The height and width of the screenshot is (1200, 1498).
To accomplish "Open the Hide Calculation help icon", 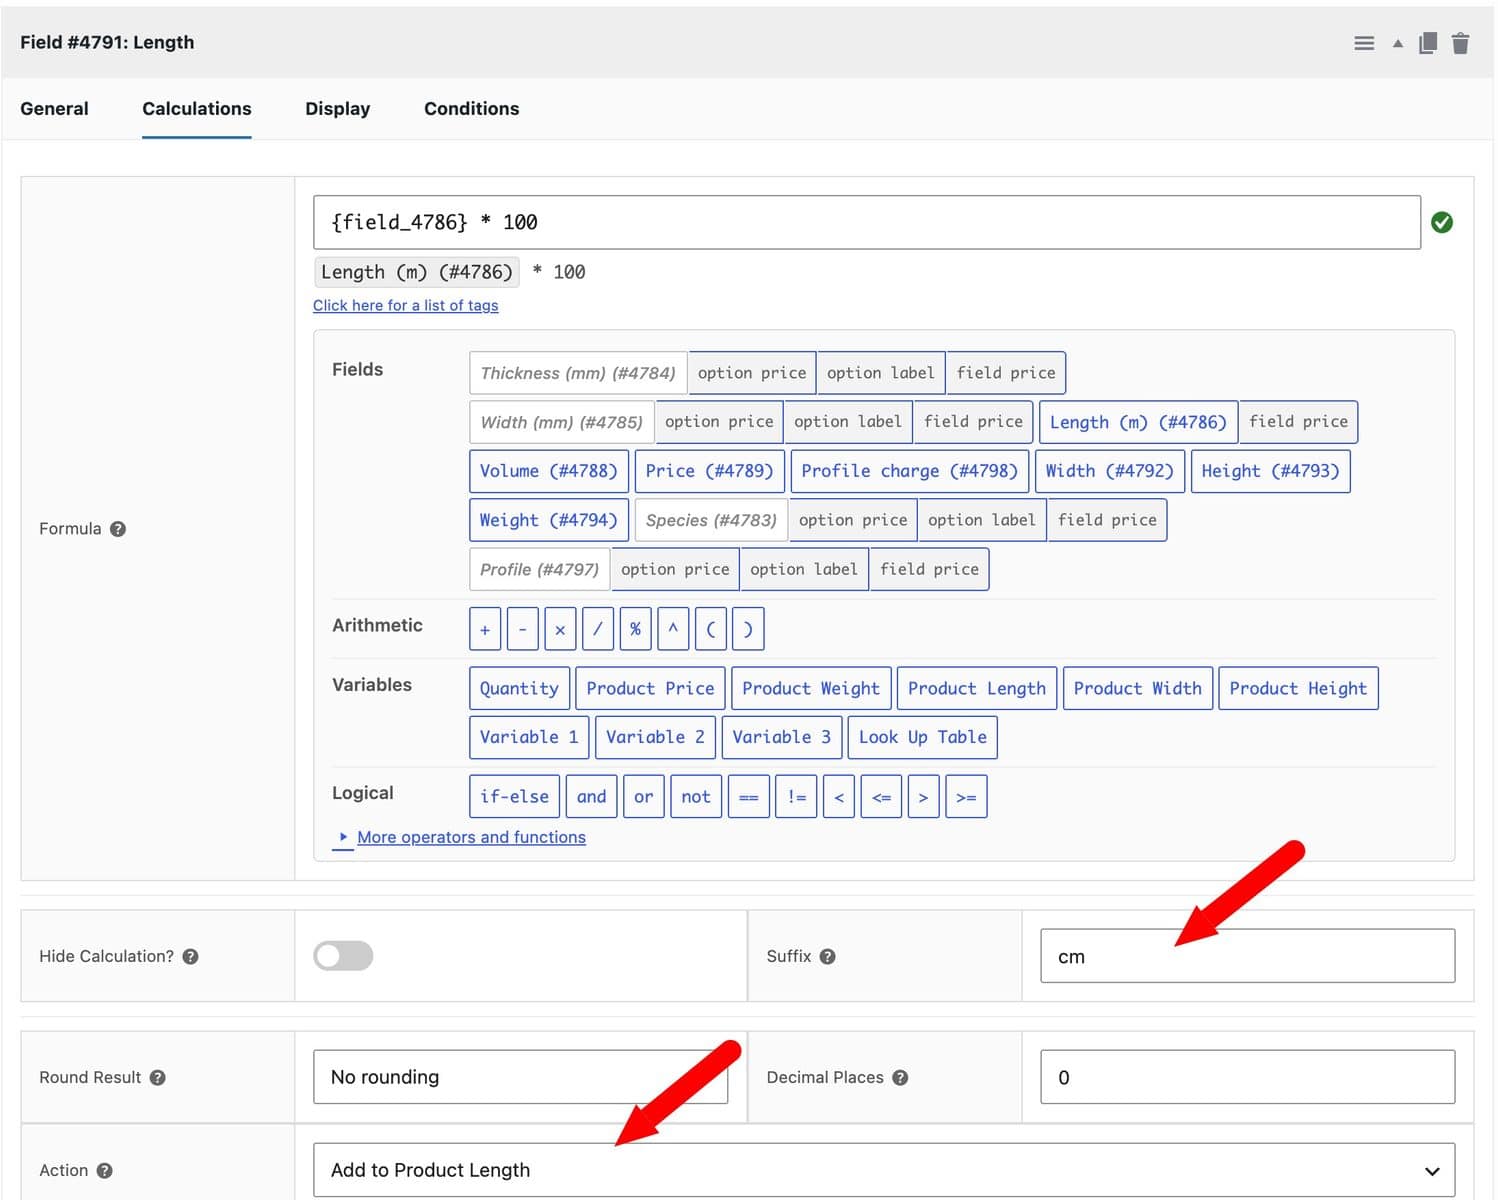I will point(190,956).
